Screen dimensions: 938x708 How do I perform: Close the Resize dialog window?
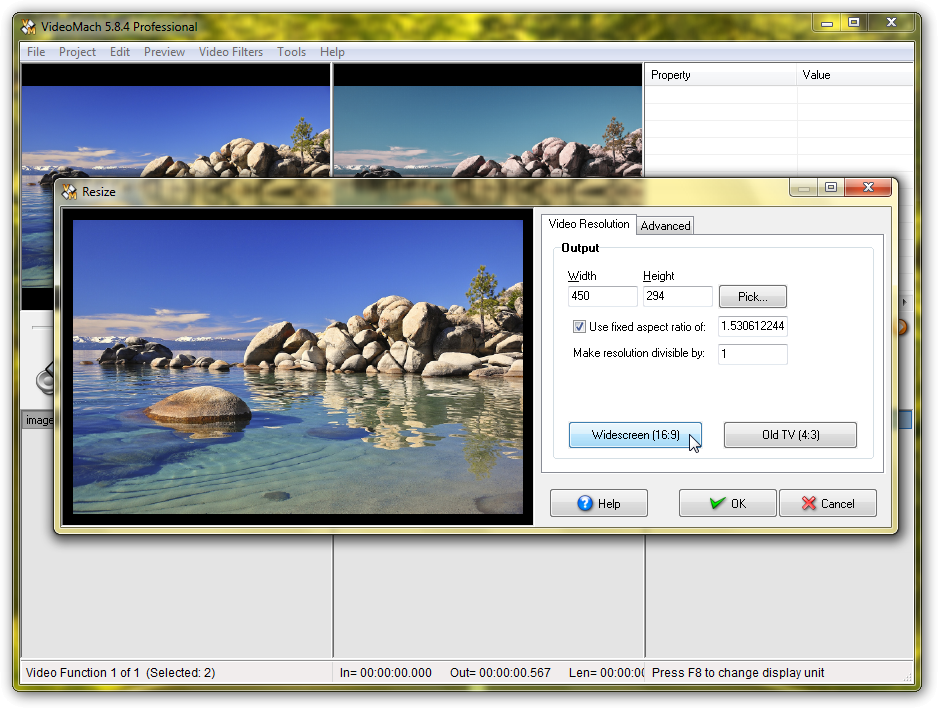point(867,187)
